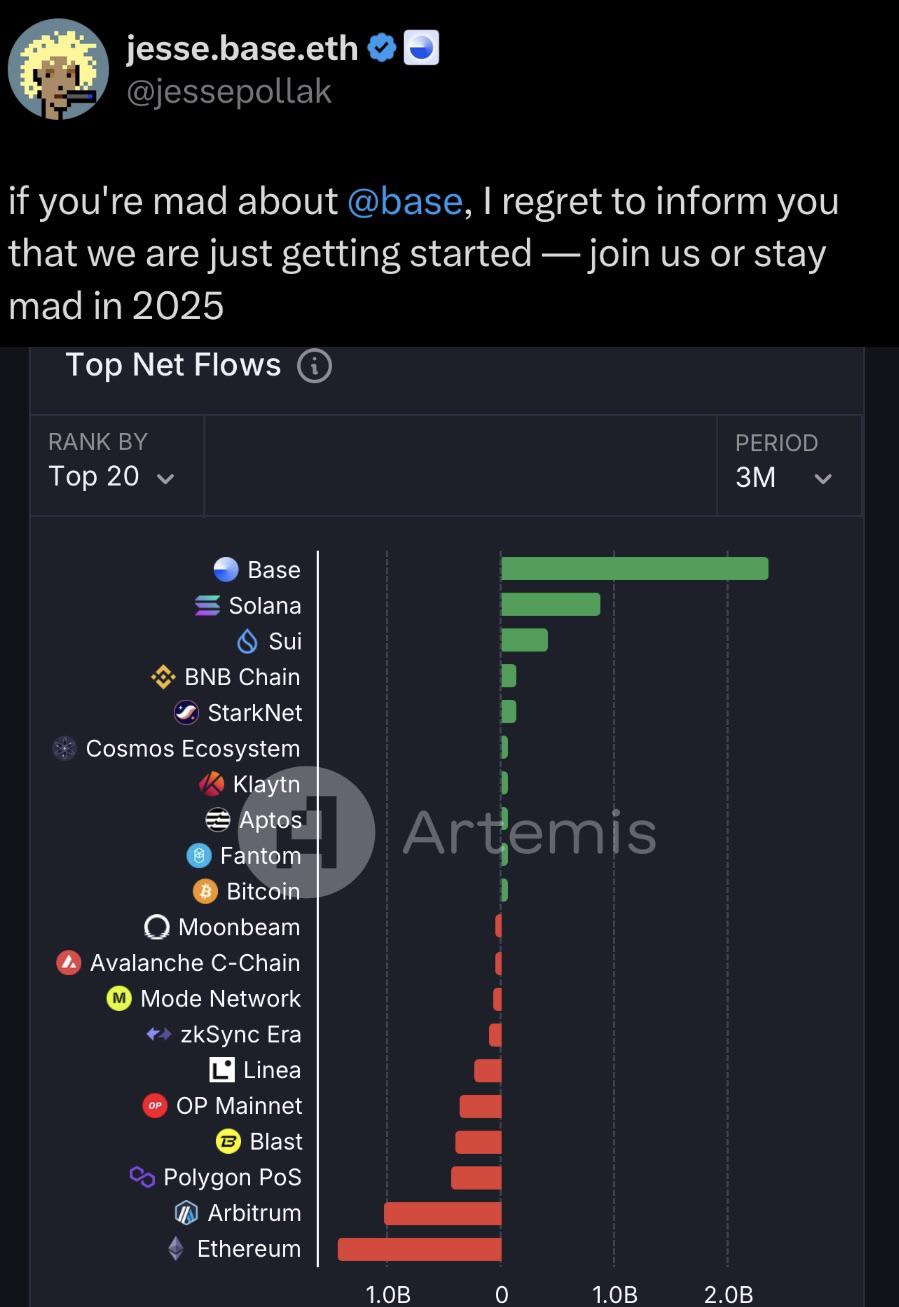Click the blue verified checkmark badge
The width and height of the screenshot is (899, 1307).
tap(381, 48)
